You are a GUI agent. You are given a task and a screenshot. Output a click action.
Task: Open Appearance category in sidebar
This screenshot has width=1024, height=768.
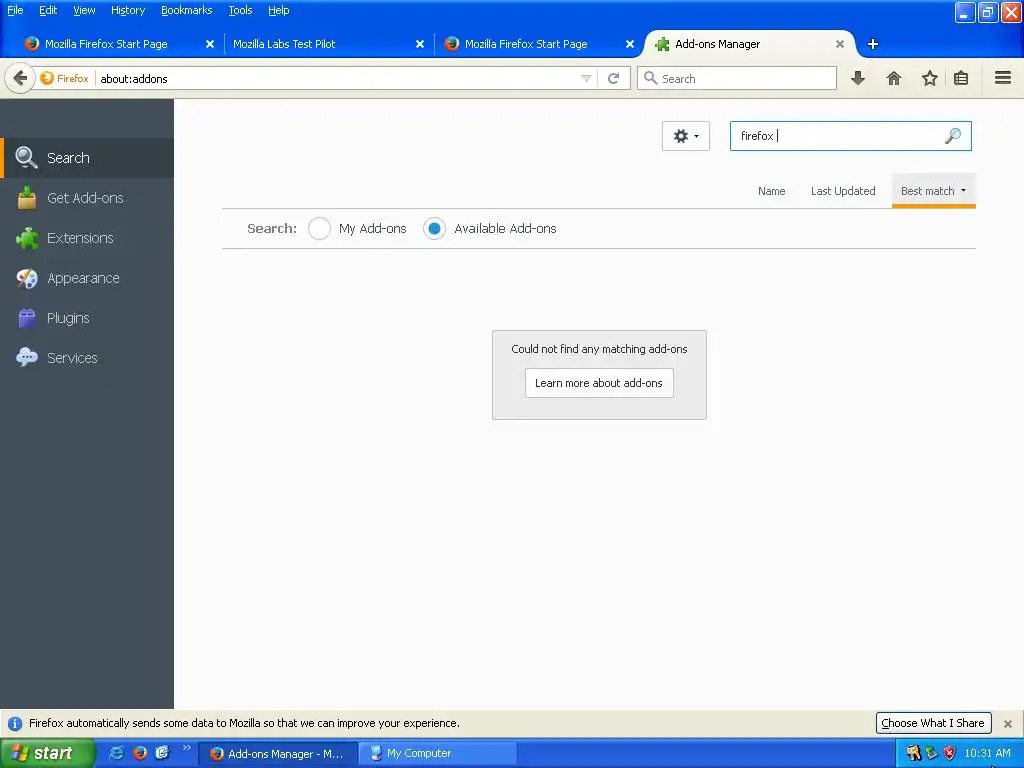click(88, 278)
